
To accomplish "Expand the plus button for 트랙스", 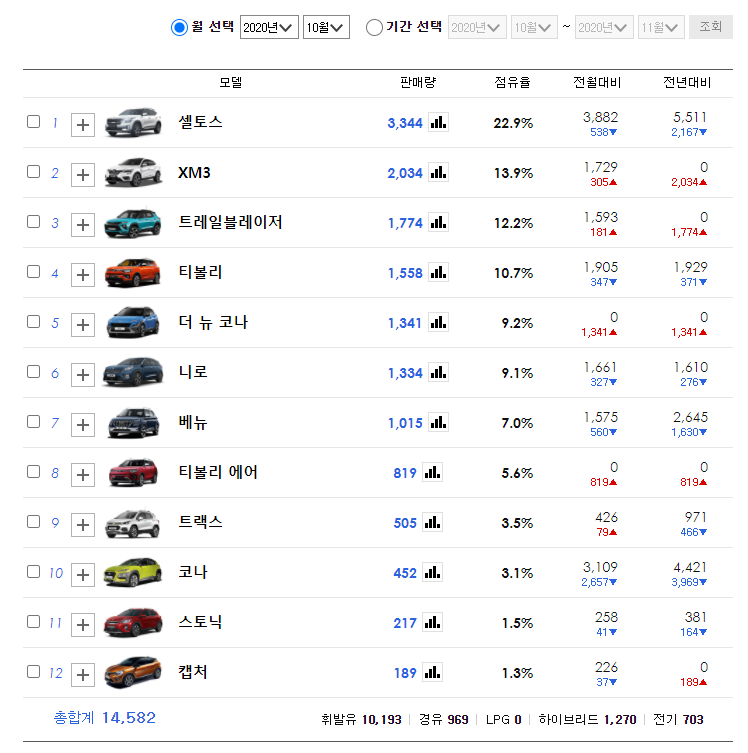I will coord(83,525).
